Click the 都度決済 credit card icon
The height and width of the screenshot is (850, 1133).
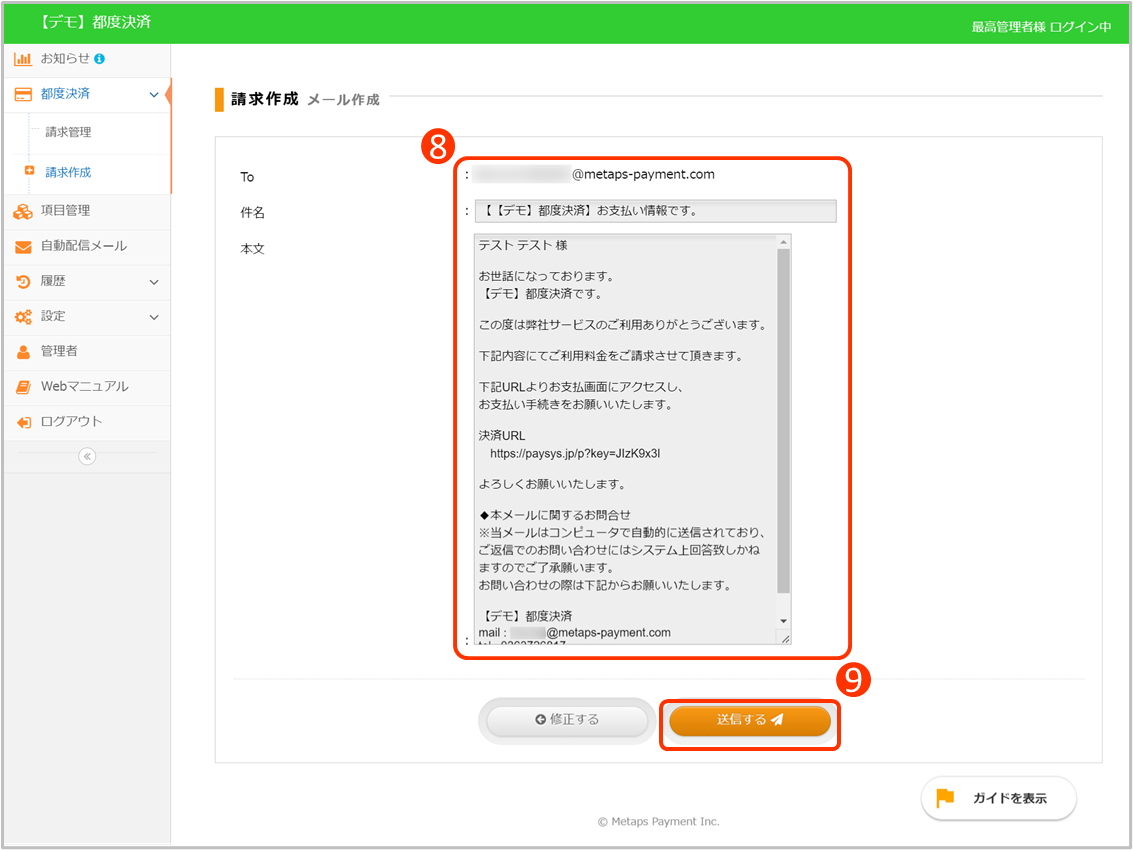pos(23,94)
